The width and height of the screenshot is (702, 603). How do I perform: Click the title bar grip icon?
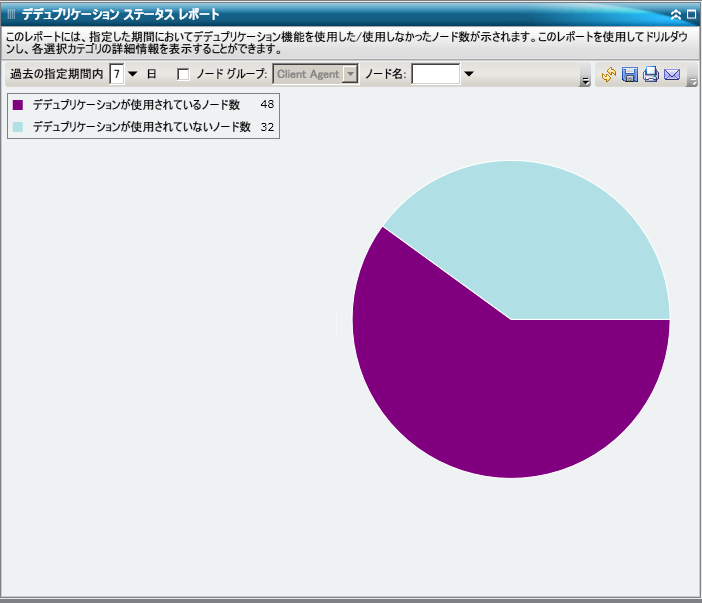(x=11, y=15)
